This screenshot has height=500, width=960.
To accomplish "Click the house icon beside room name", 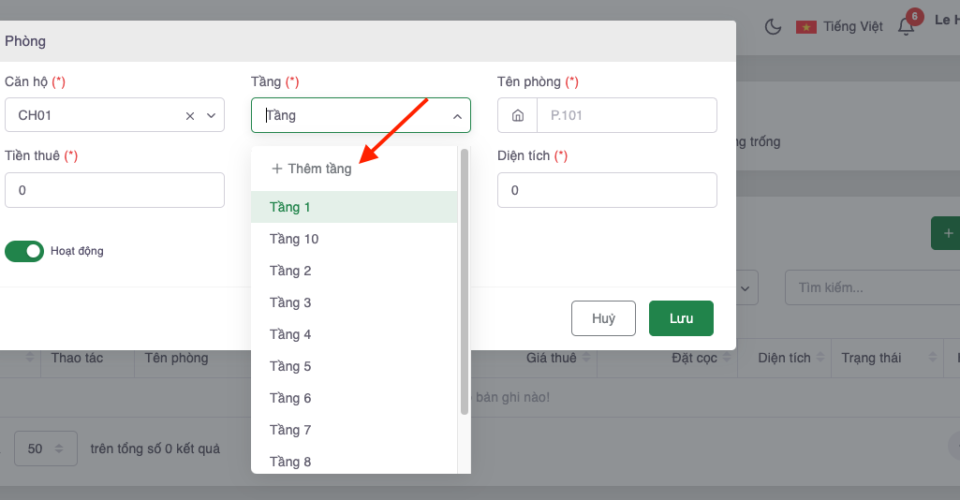I will pos(518,116).
